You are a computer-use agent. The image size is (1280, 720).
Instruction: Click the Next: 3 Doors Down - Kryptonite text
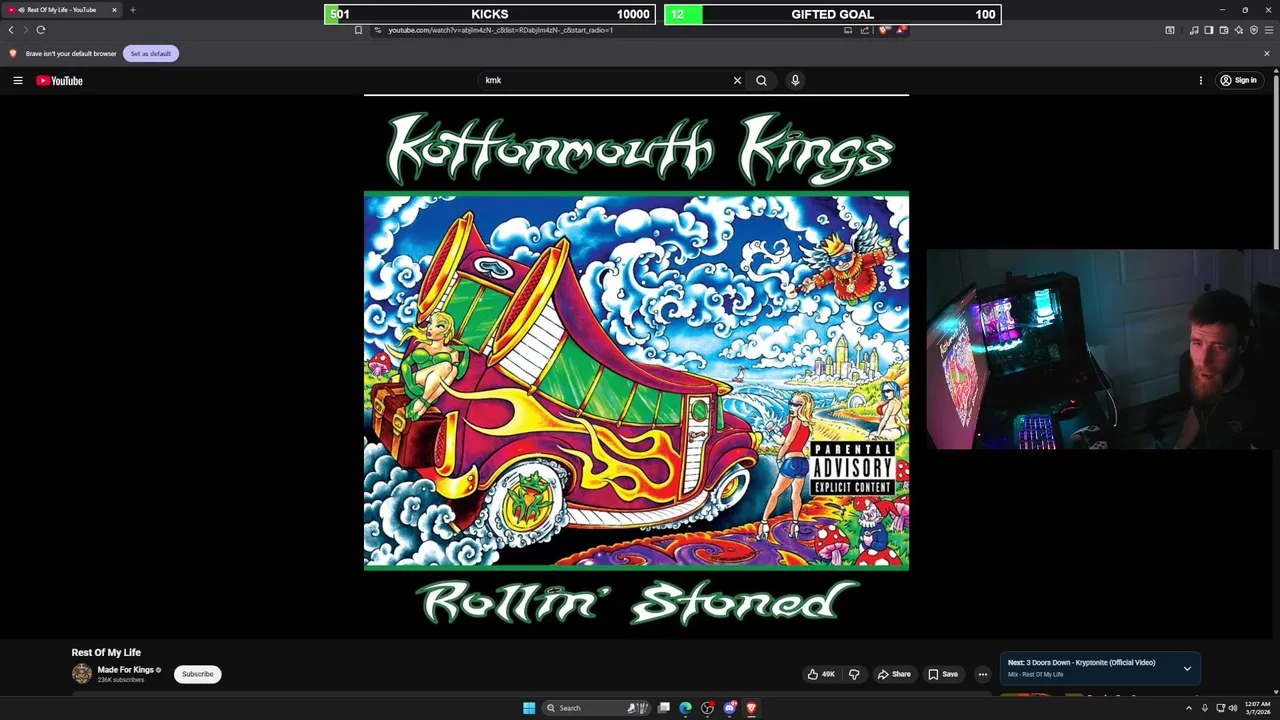(x=1081, y=663)
